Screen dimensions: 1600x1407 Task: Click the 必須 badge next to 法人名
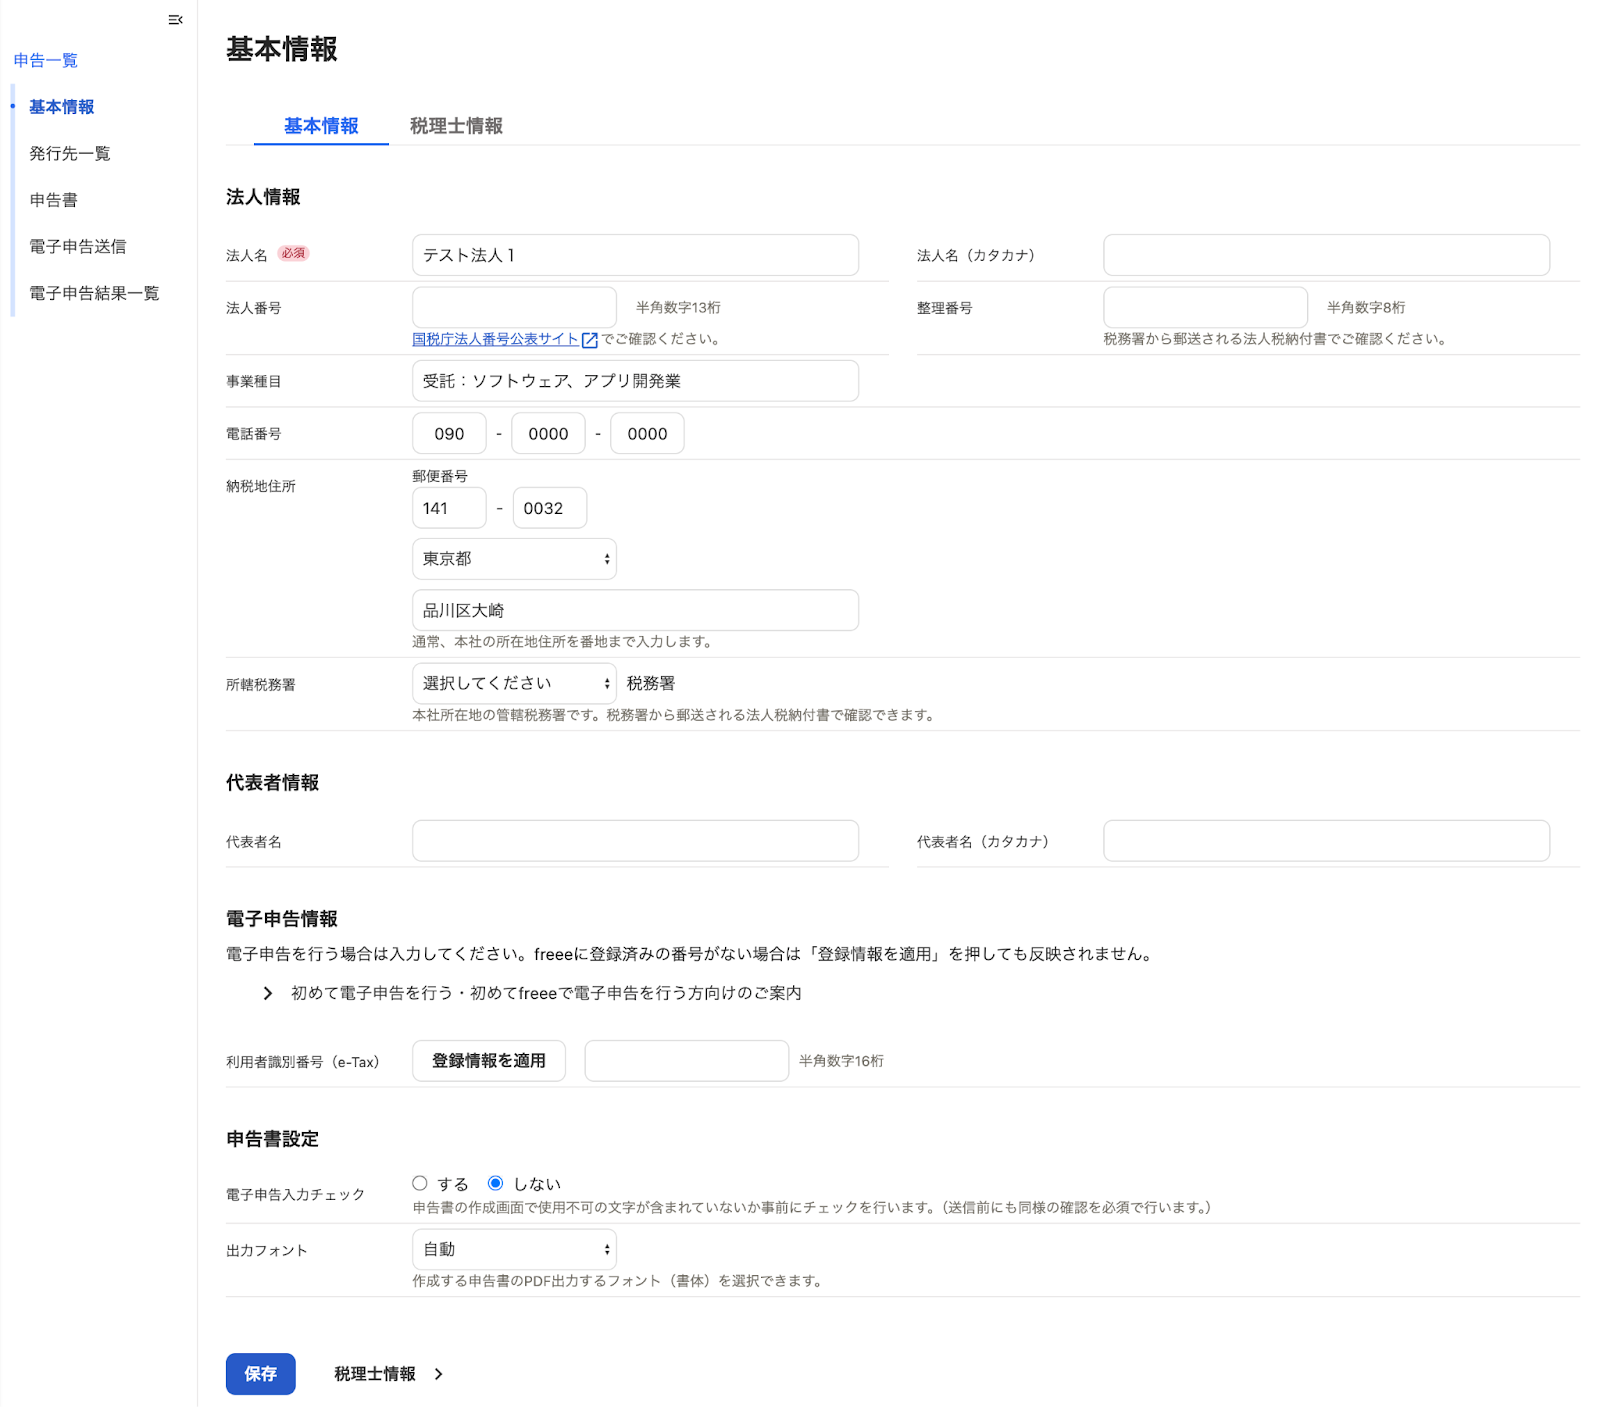tap(293, 254)
